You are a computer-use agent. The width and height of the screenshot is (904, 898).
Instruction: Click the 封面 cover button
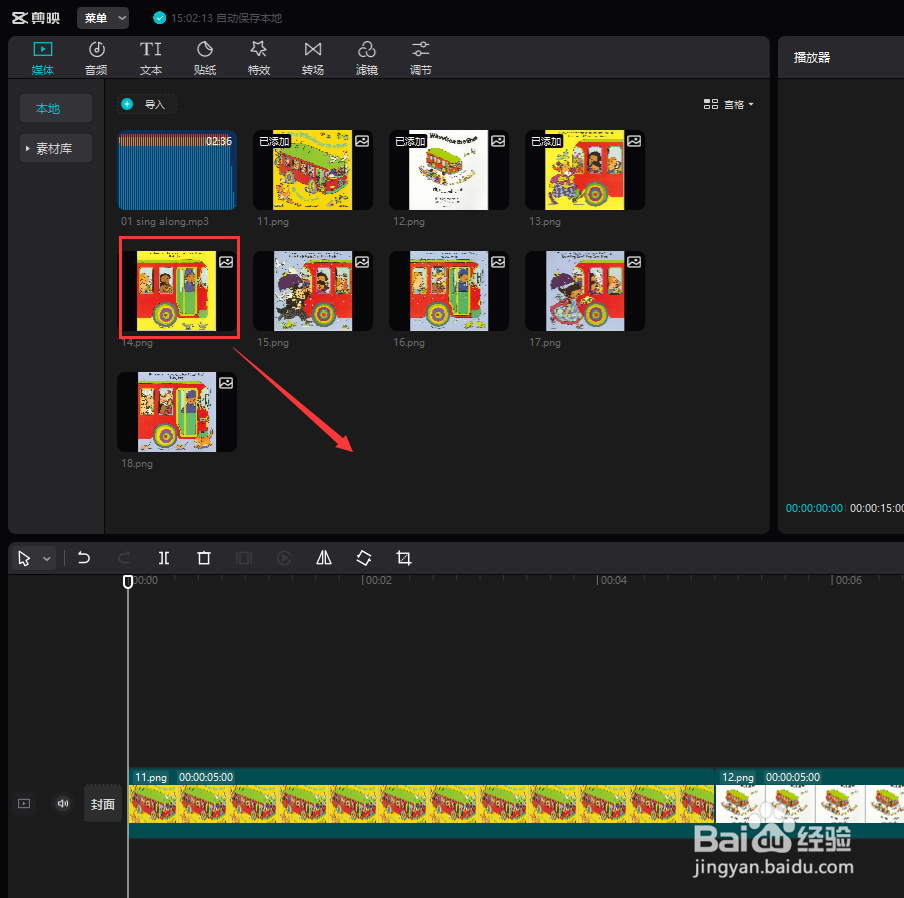[103, 804]
